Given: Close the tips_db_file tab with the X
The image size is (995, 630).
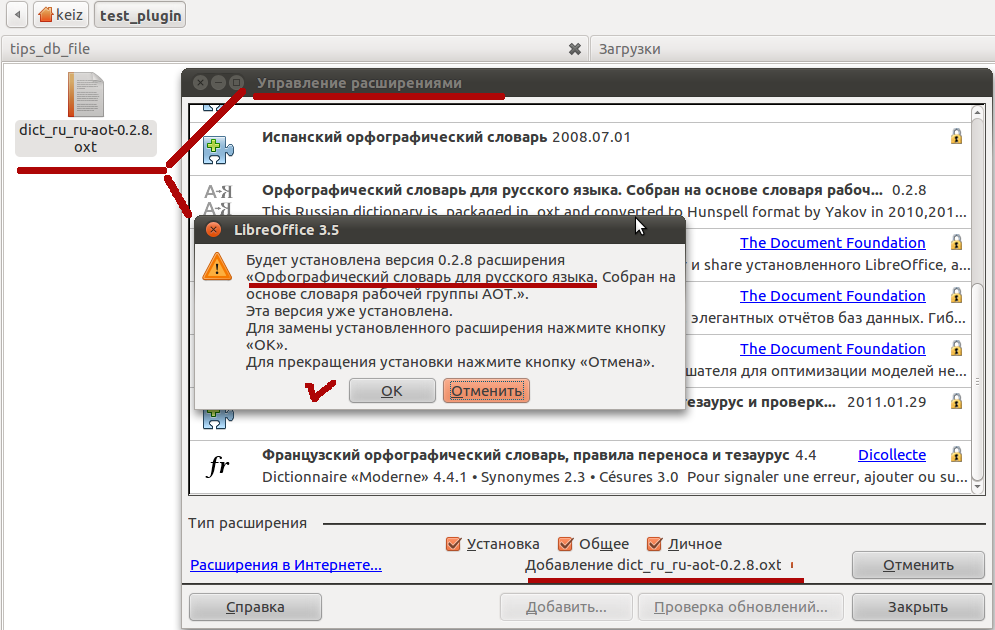Looking at the screenshot, I should (x=575, y=49).
